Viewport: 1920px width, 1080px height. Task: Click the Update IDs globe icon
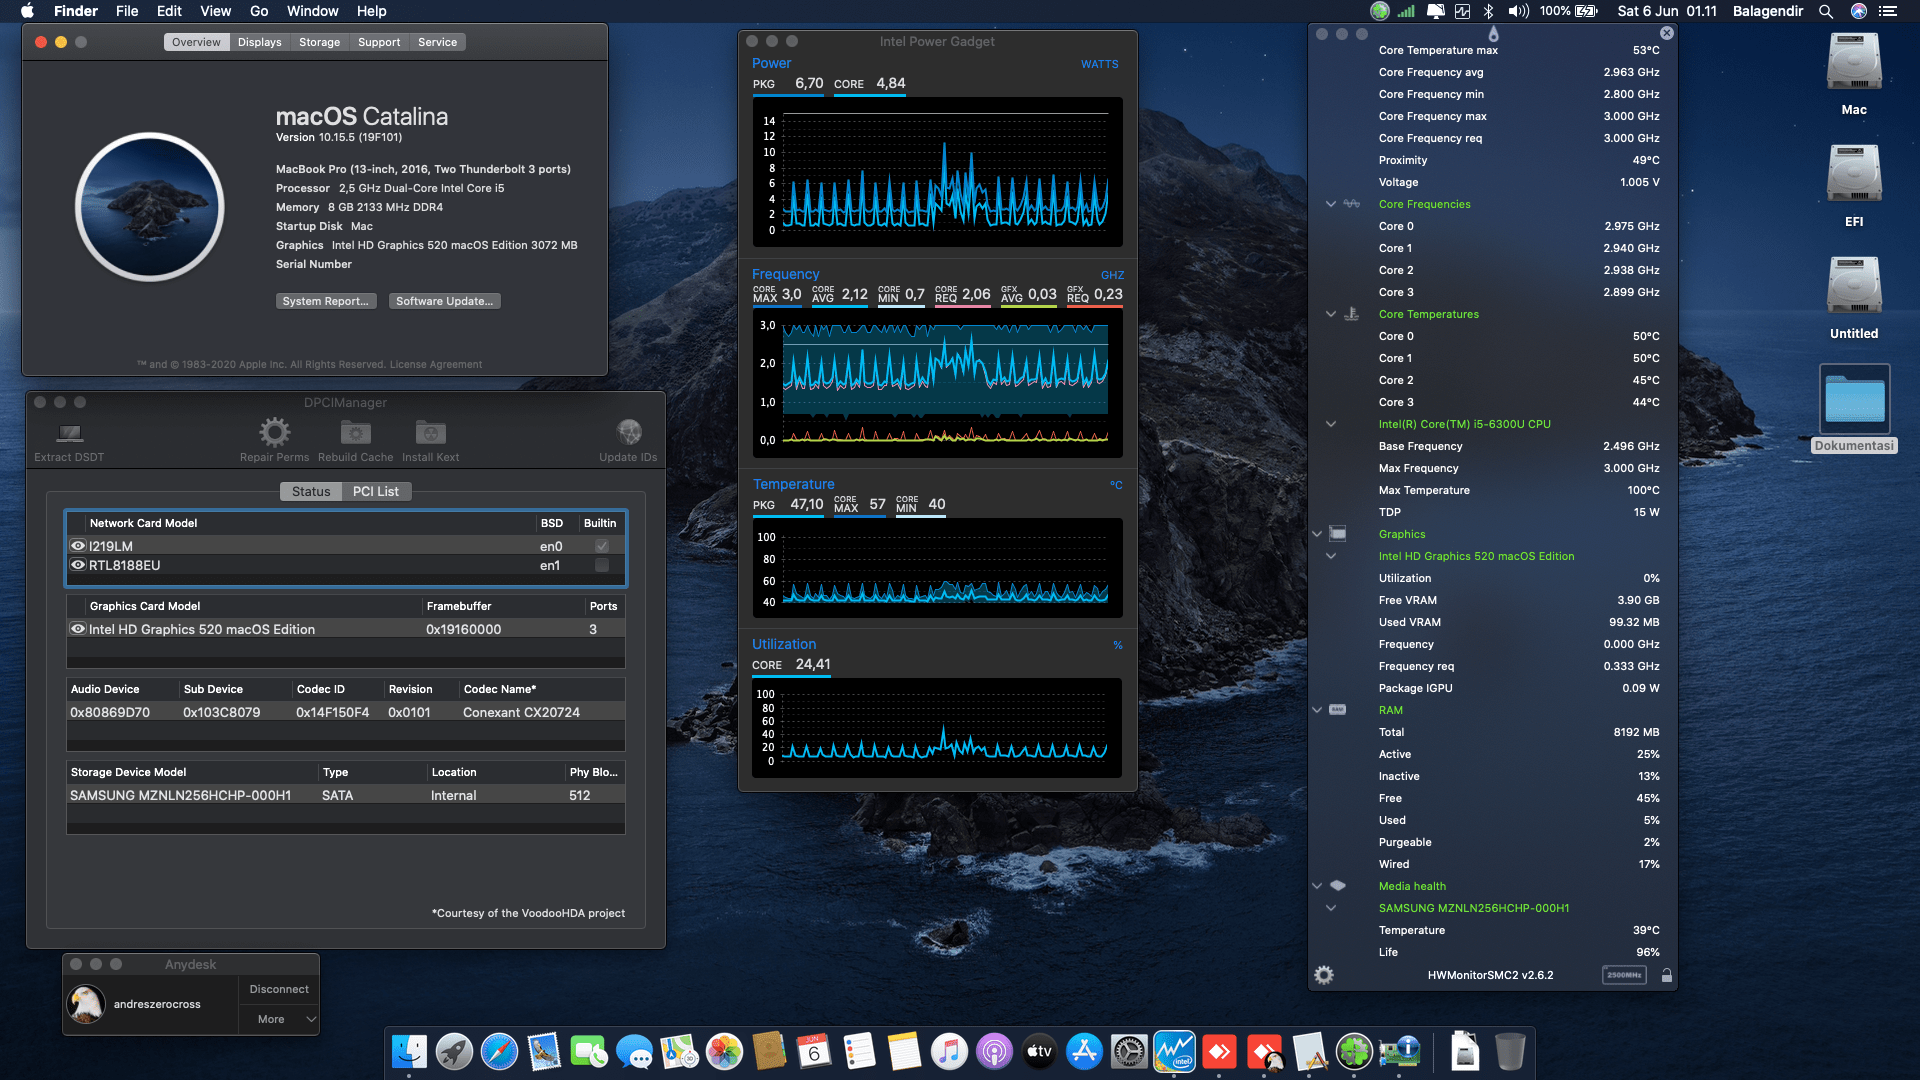629,432
